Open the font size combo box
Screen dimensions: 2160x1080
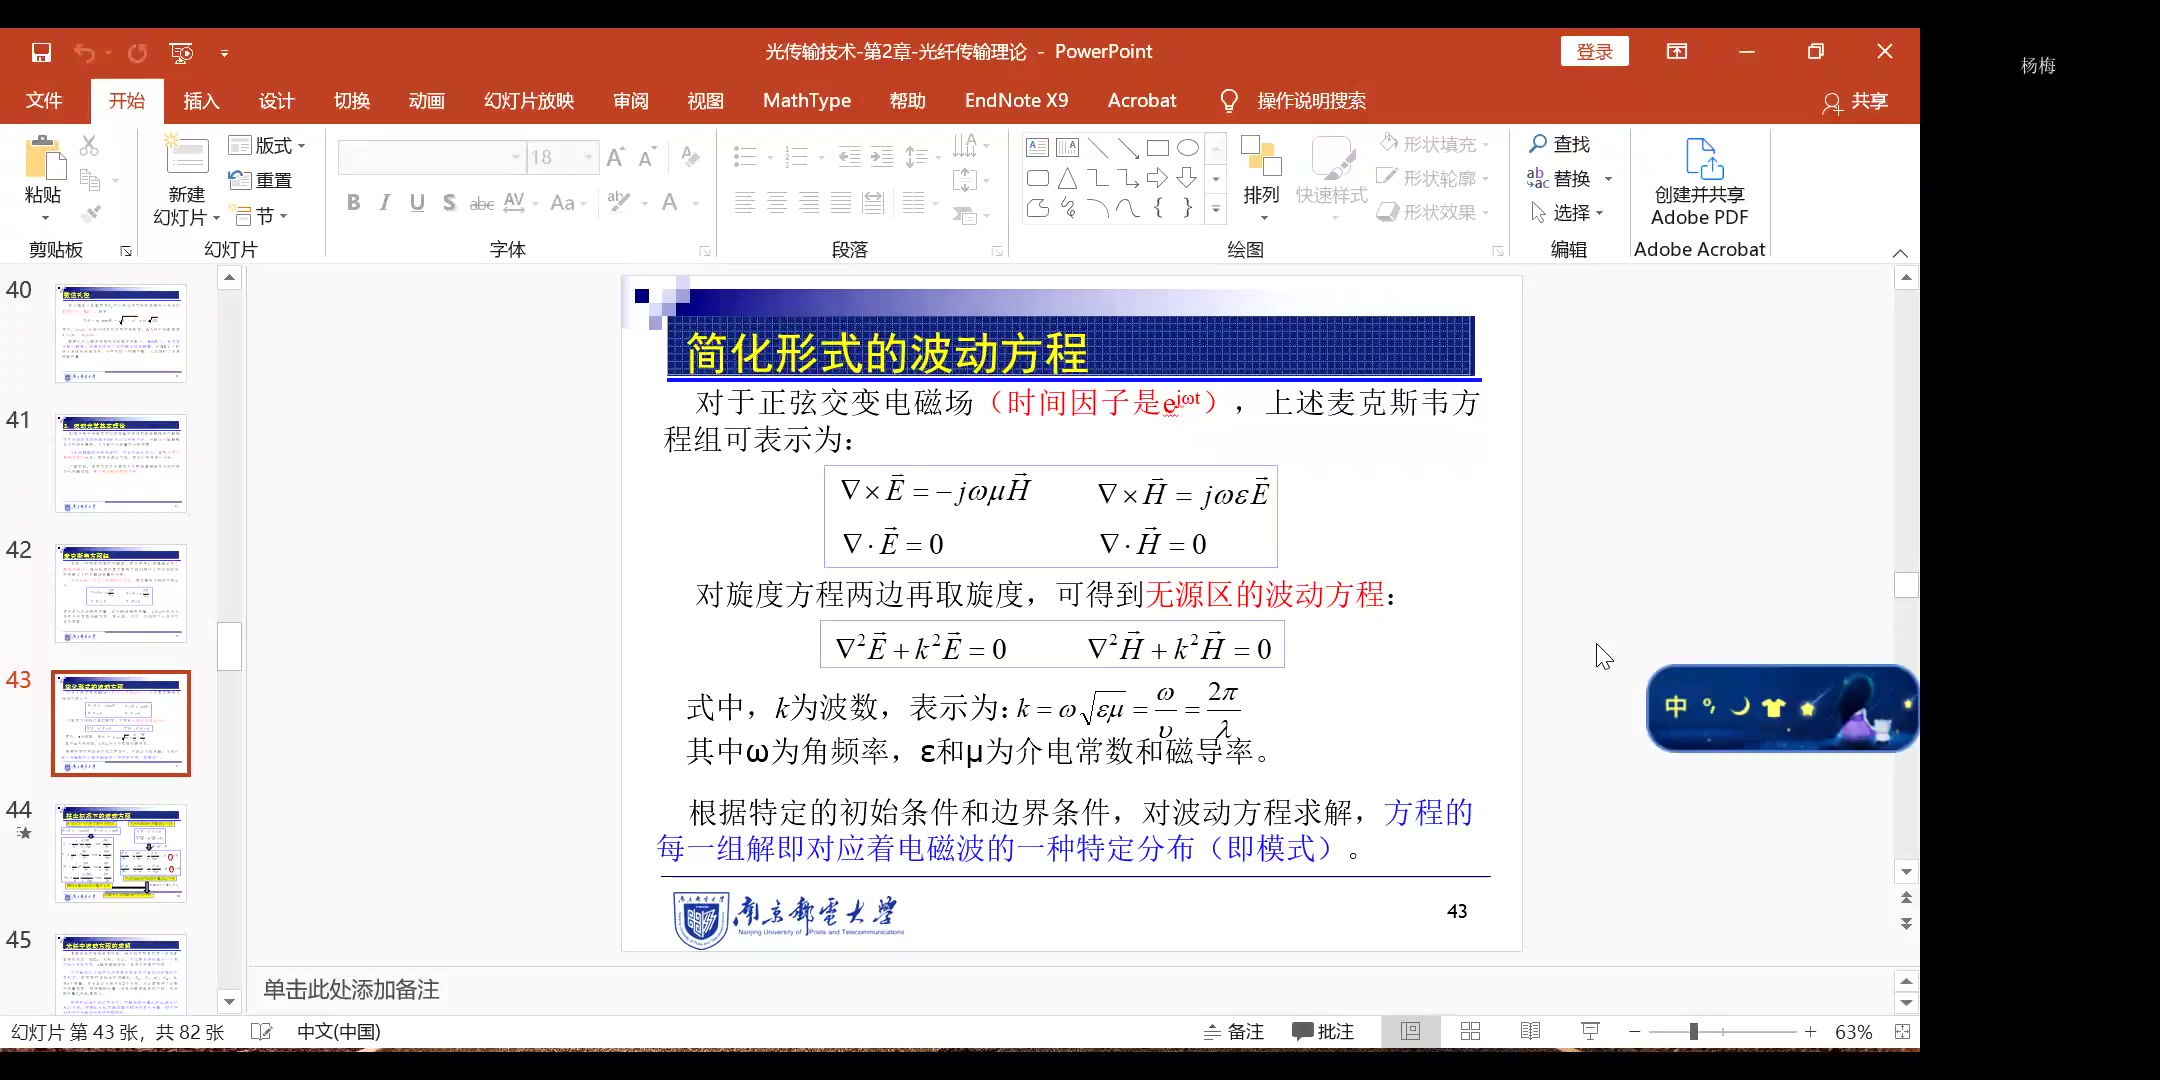click(x=562, y=157)
